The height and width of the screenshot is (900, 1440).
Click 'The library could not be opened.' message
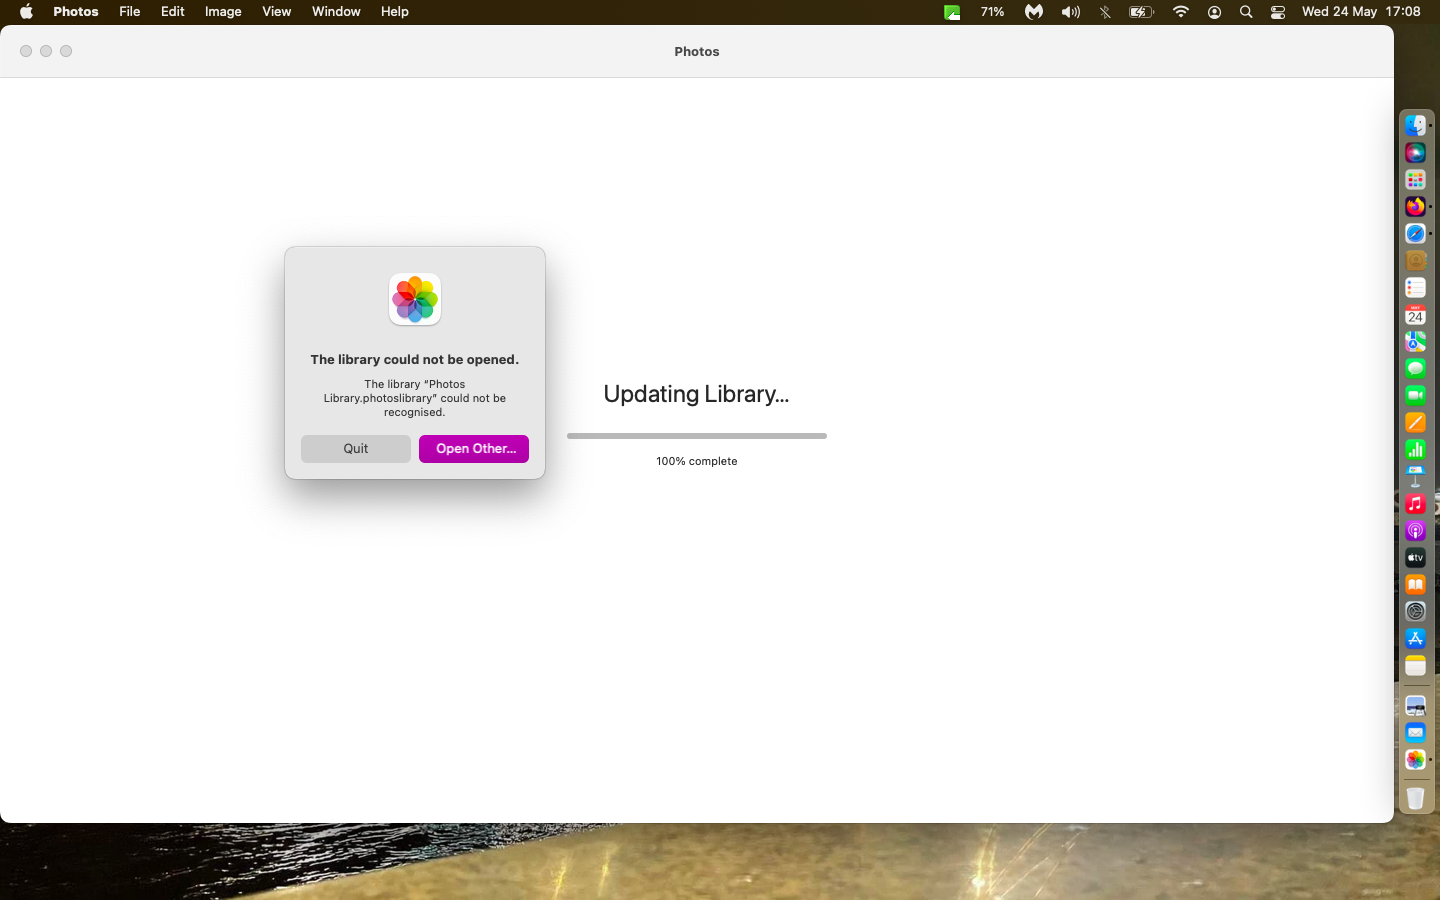(415, 359)
